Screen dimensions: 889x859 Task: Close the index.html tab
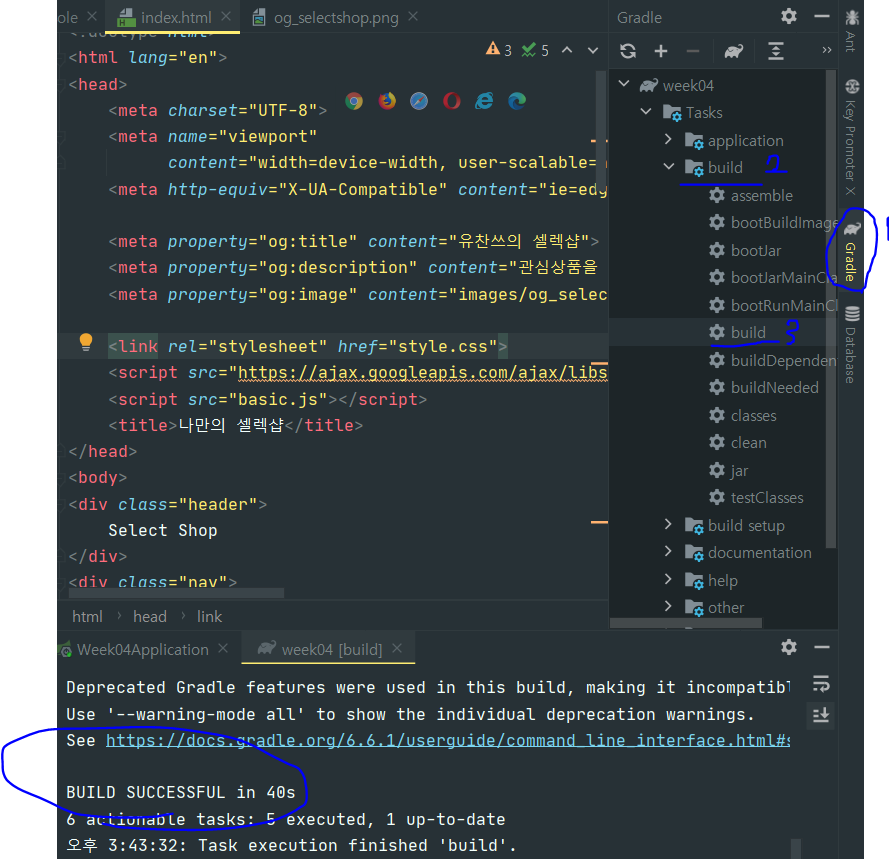[x=226, y=16]
